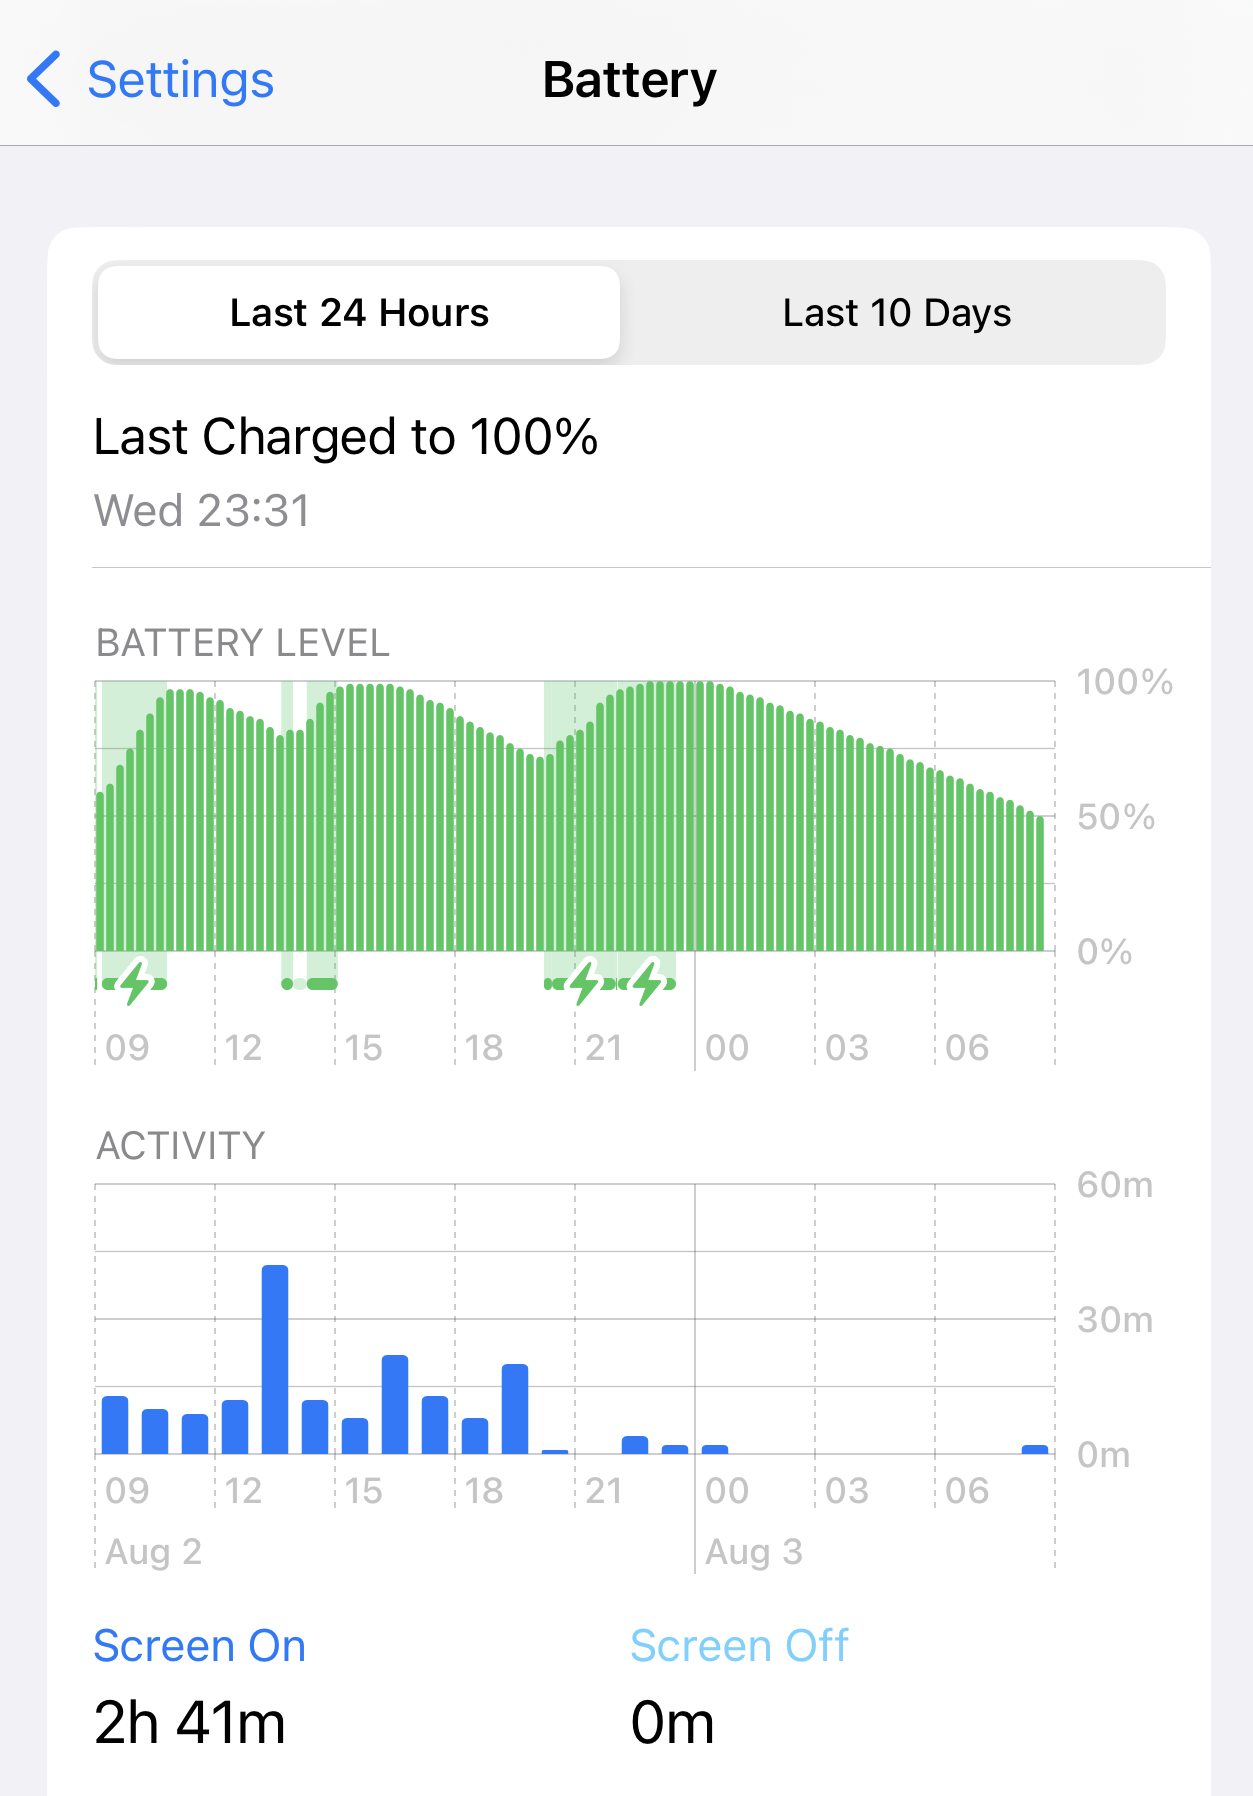Tap the 2h 41m screen on value
The width and height of the screenshot is (1253, 1796).
[190, 1723]
